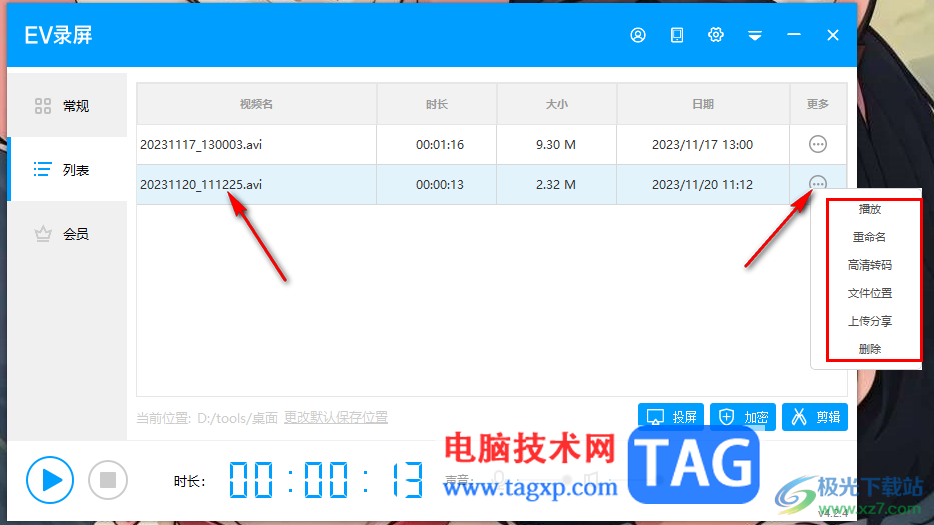Open more options for 20231117_130003.avi
Viewport: 934px width, 525px height.
(818, 144)
